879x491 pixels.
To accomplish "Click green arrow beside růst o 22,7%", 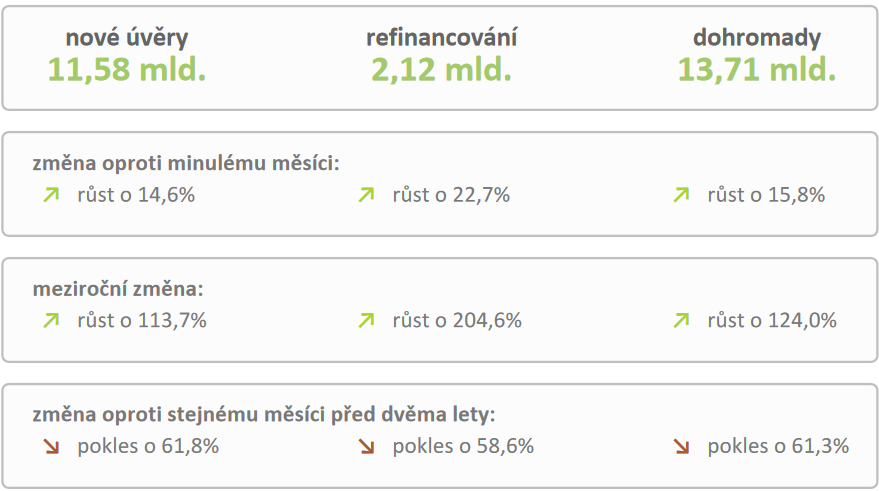I will [366, 195].
